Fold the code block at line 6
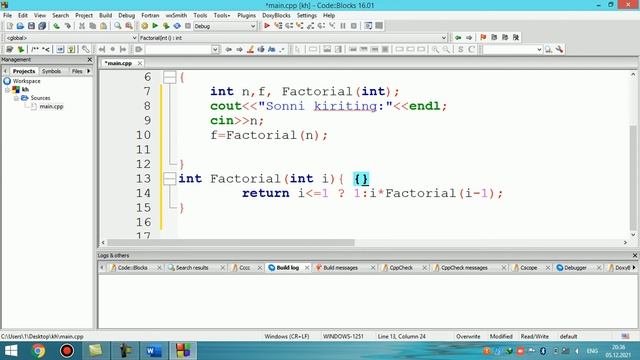The image size is (640, 360). point(169,77)
